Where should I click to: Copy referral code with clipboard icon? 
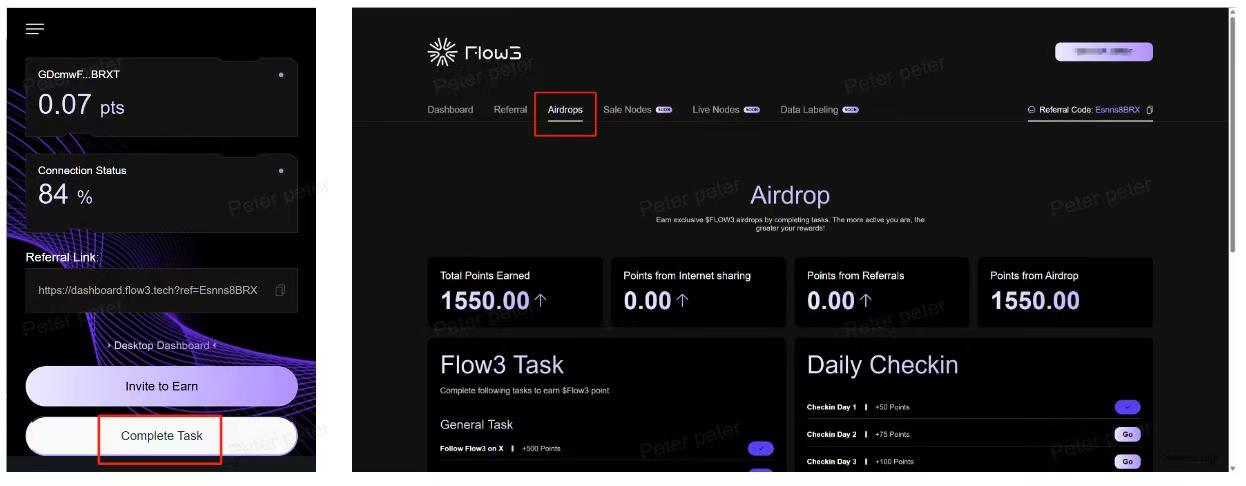point(1150,110)
